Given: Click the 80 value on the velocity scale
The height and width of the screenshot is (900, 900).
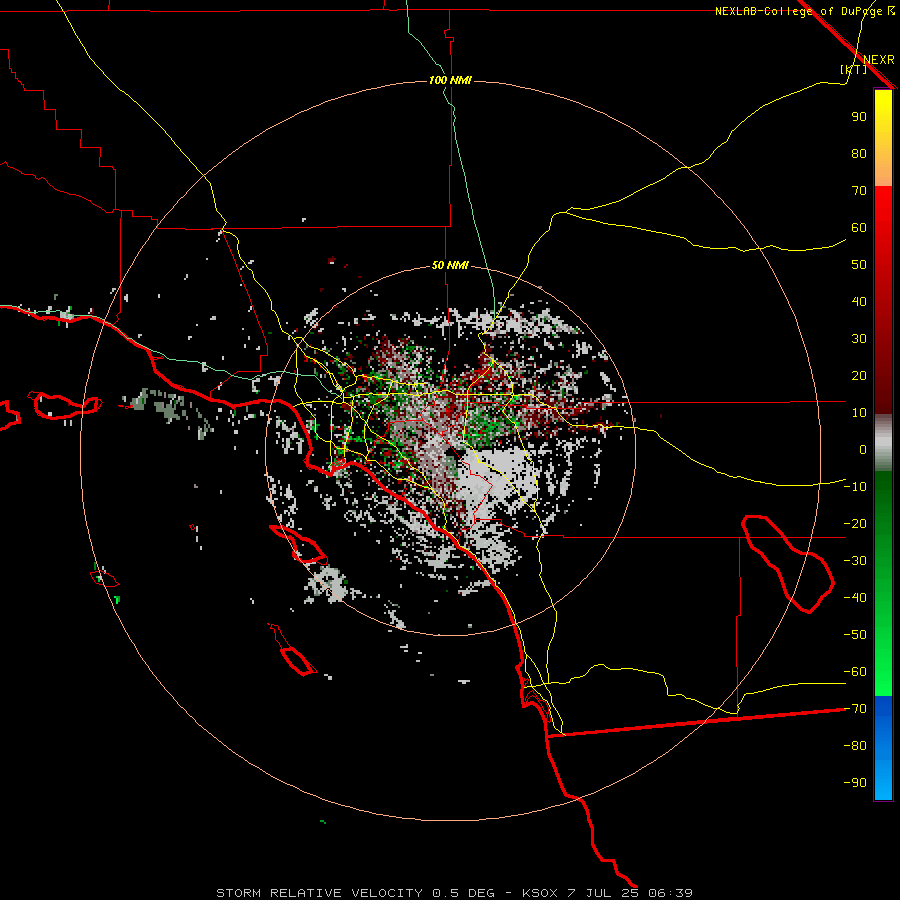Looking at the screenshot, I should [x=859, y=153].
